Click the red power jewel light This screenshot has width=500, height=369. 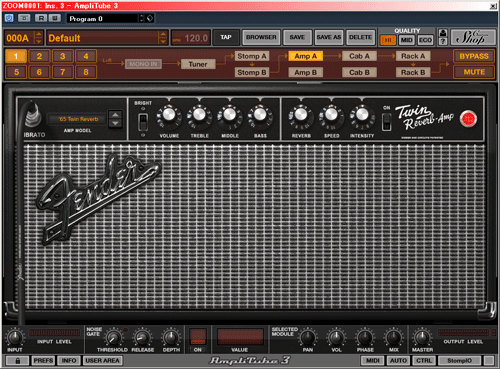(468, 119)
